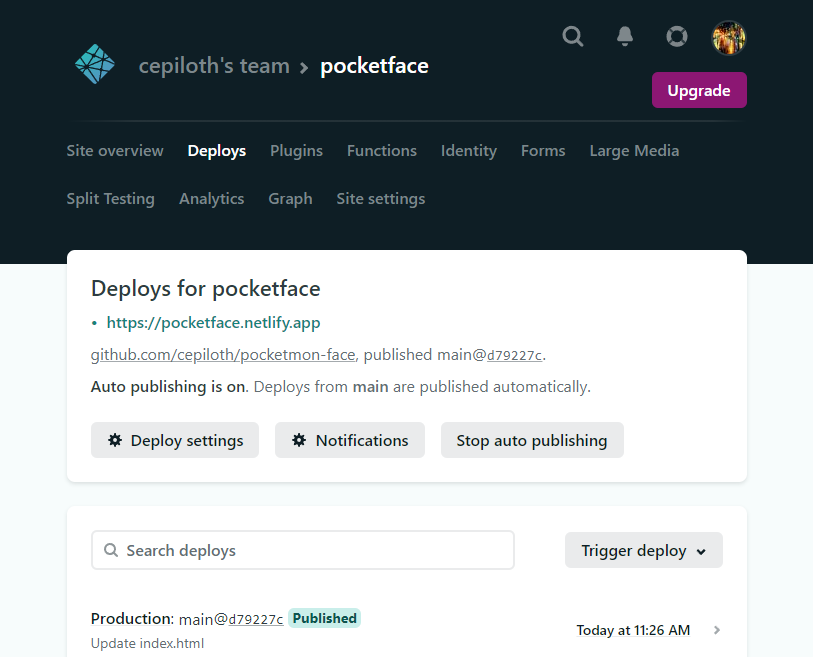Click commit d79227c link in deploys summary

[514, 356]
